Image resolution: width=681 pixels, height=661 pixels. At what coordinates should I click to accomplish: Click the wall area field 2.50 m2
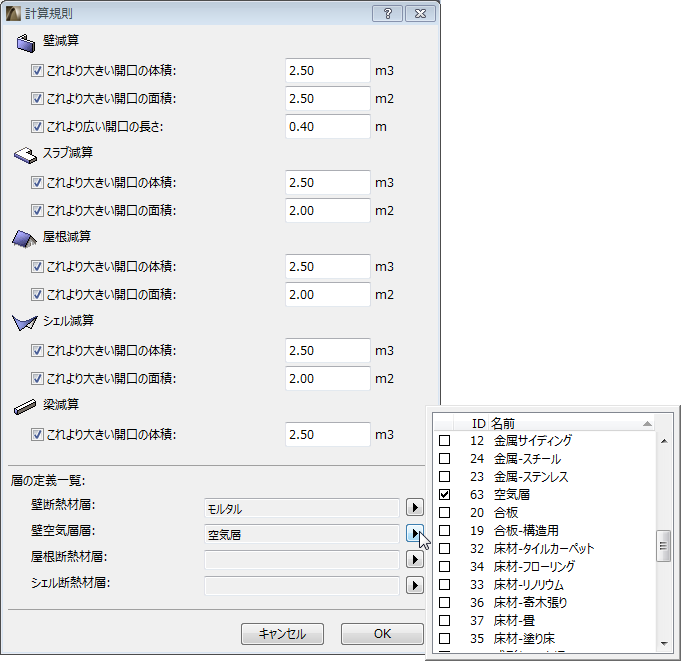pyautogui.click(x=328, y=99)
